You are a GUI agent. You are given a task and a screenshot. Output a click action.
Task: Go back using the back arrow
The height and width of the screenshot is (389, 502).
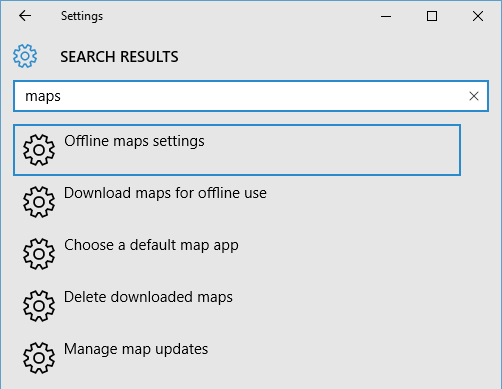[25, 16]
